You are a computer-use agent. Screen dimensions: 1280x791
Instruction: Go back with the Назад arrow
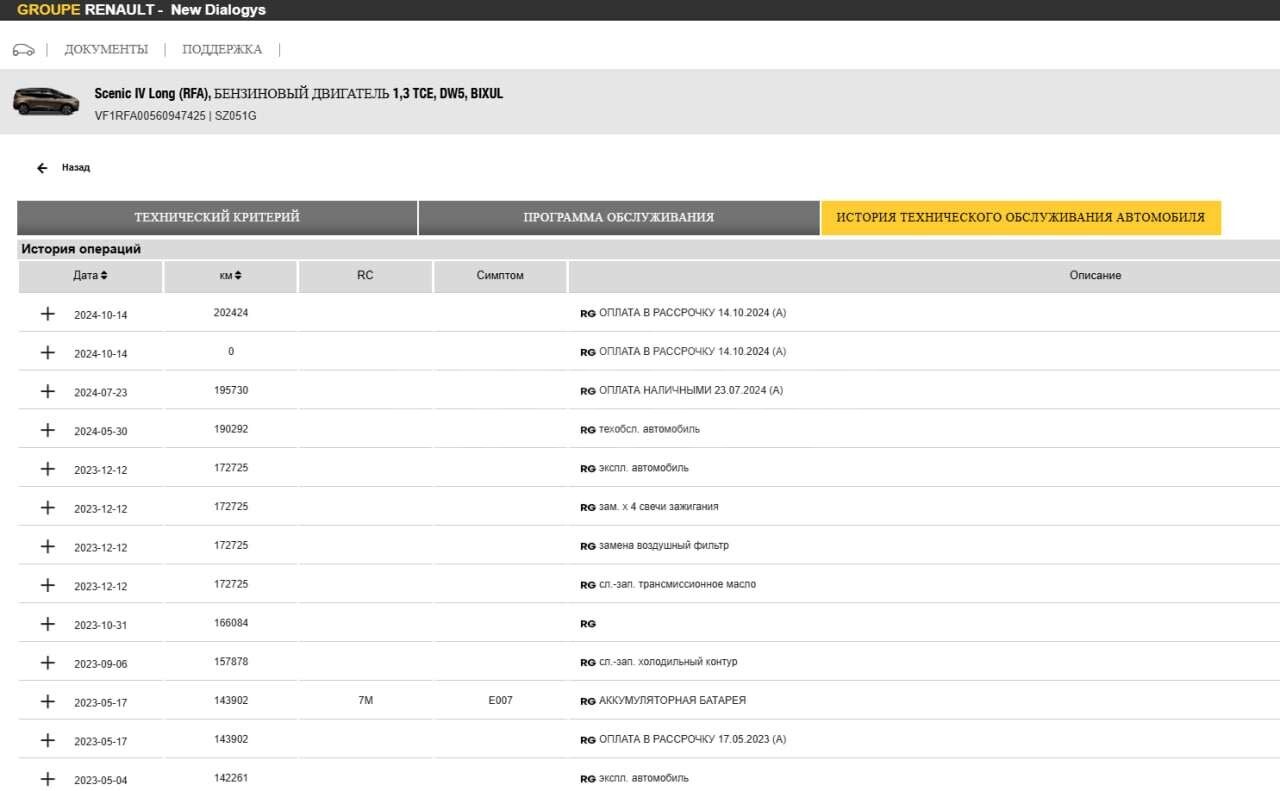tap(42, 168)
